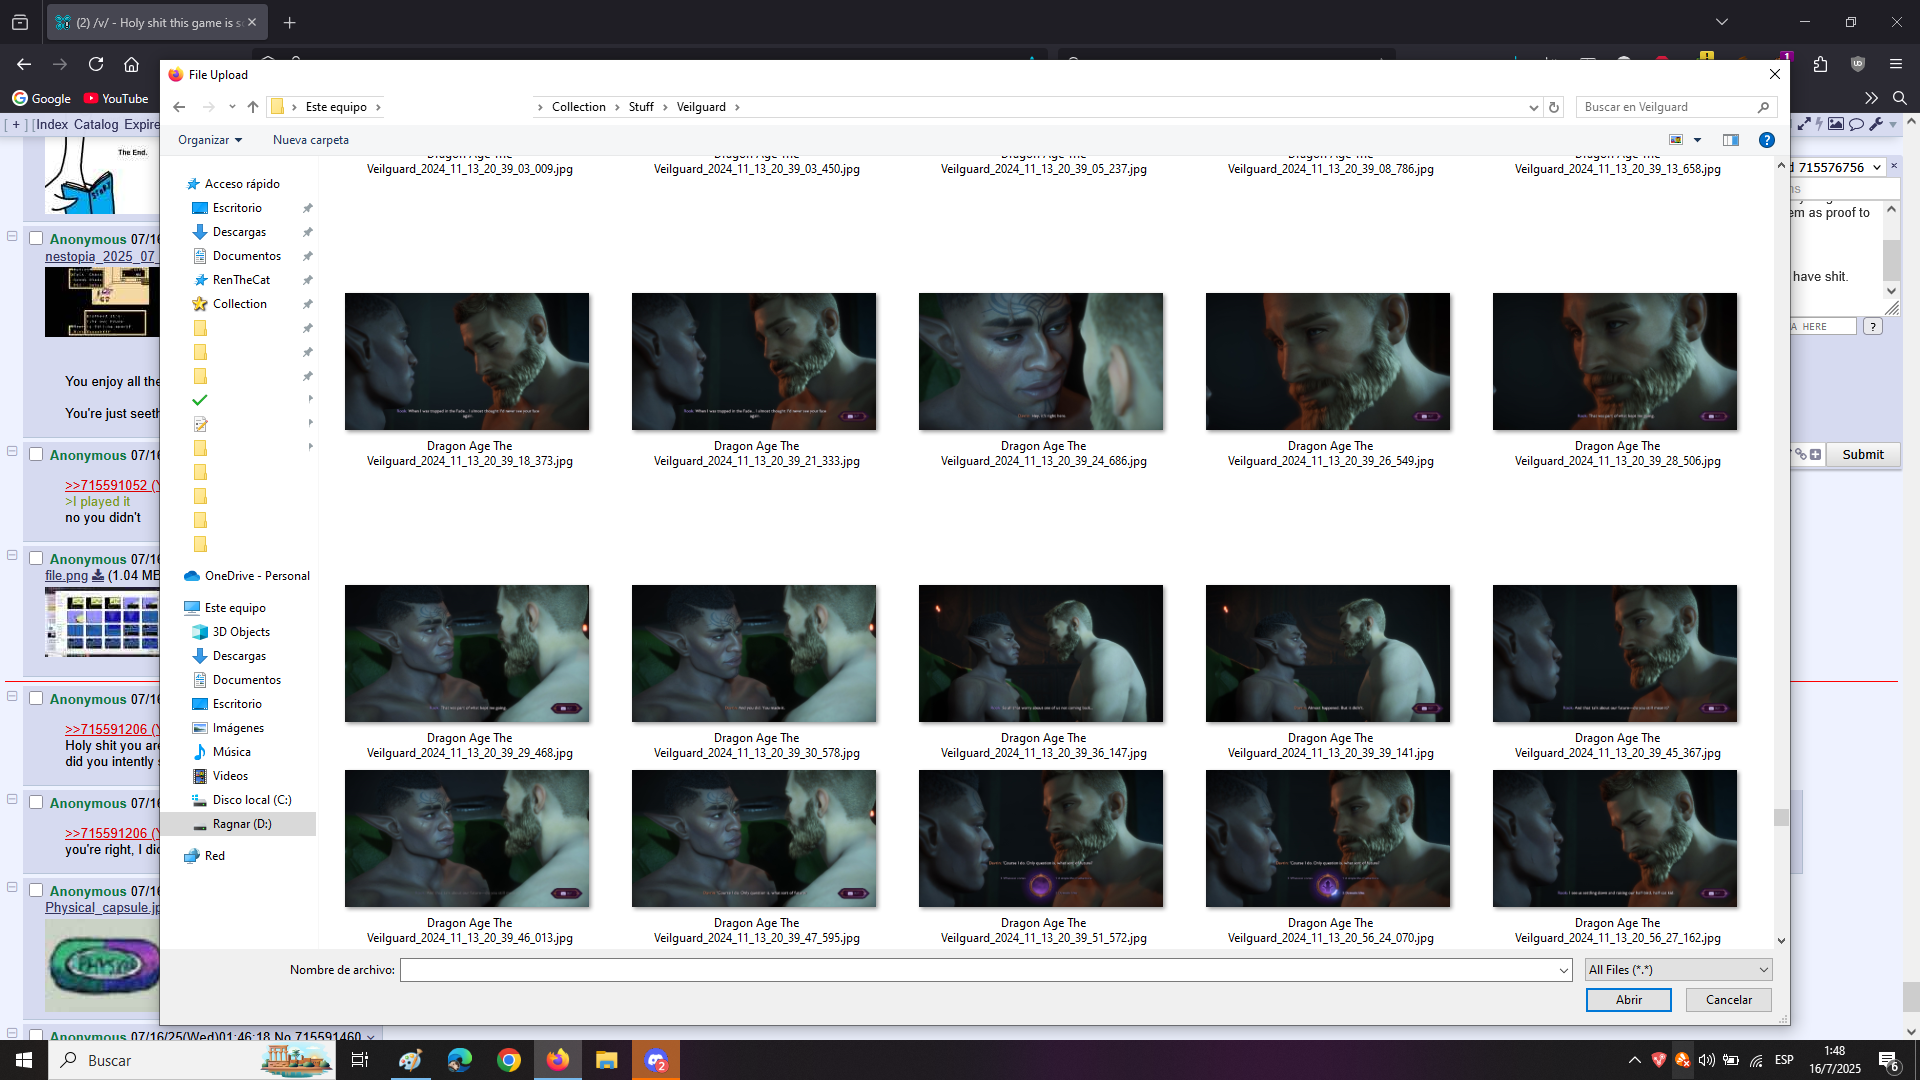
Task: Open Discord from the taskbar
Action: click(x=656, y=1060)
